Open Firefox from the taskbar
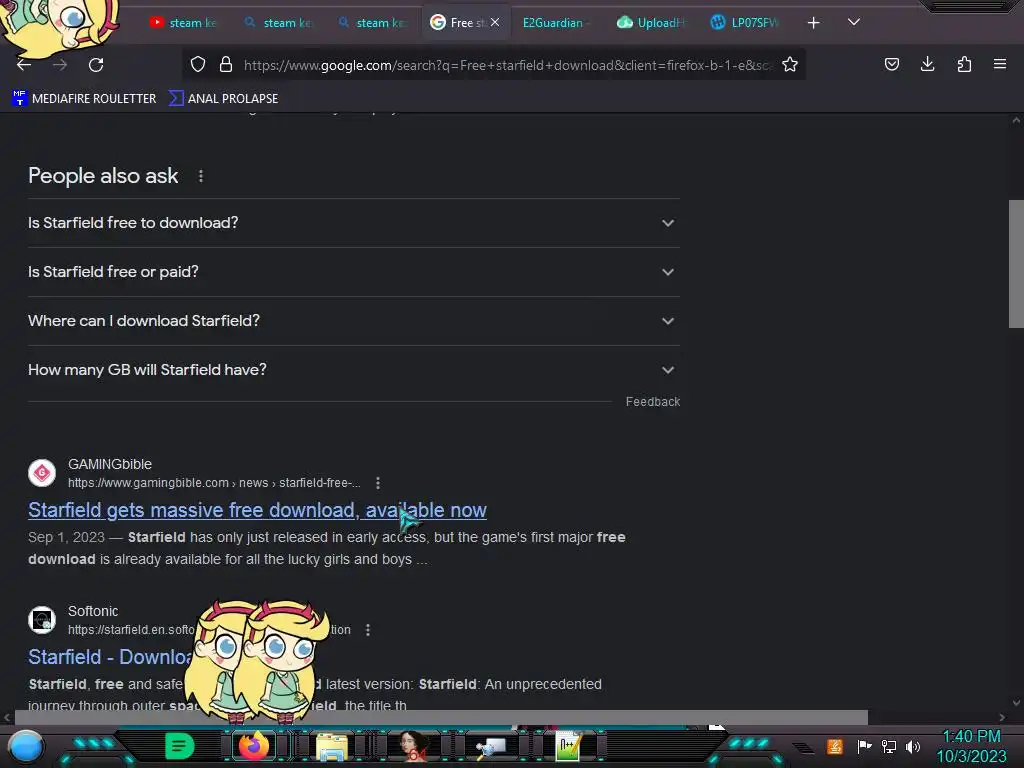Viewport: 1024px width, 768px height. [x=254, y=746]
